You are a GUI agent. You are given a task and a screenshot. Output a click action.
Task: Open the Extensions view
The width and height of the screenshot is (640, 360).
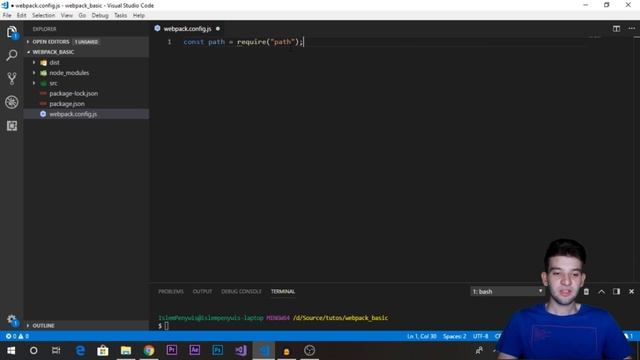click(12, 126)
